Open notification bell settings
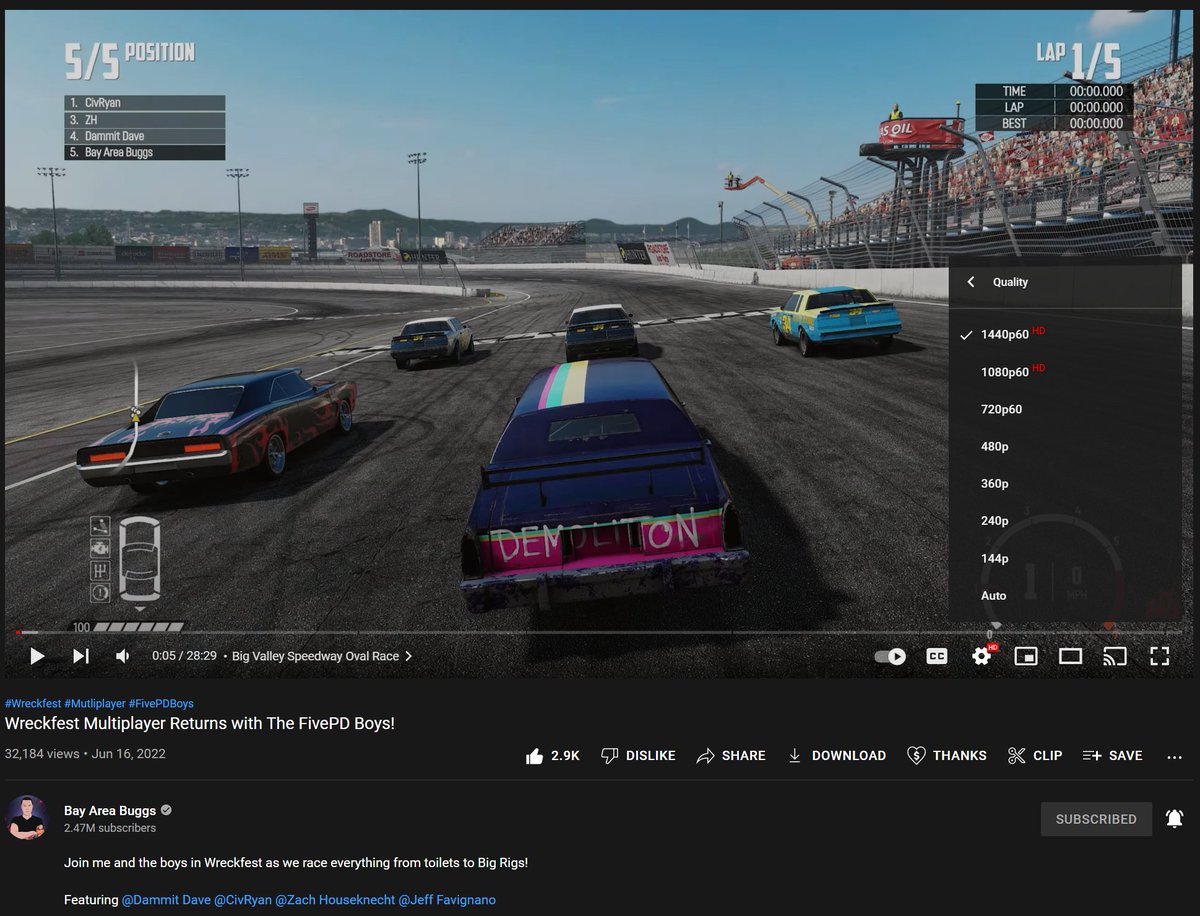The height and width of the screenshot is (916, 1200). point(1174,819)
